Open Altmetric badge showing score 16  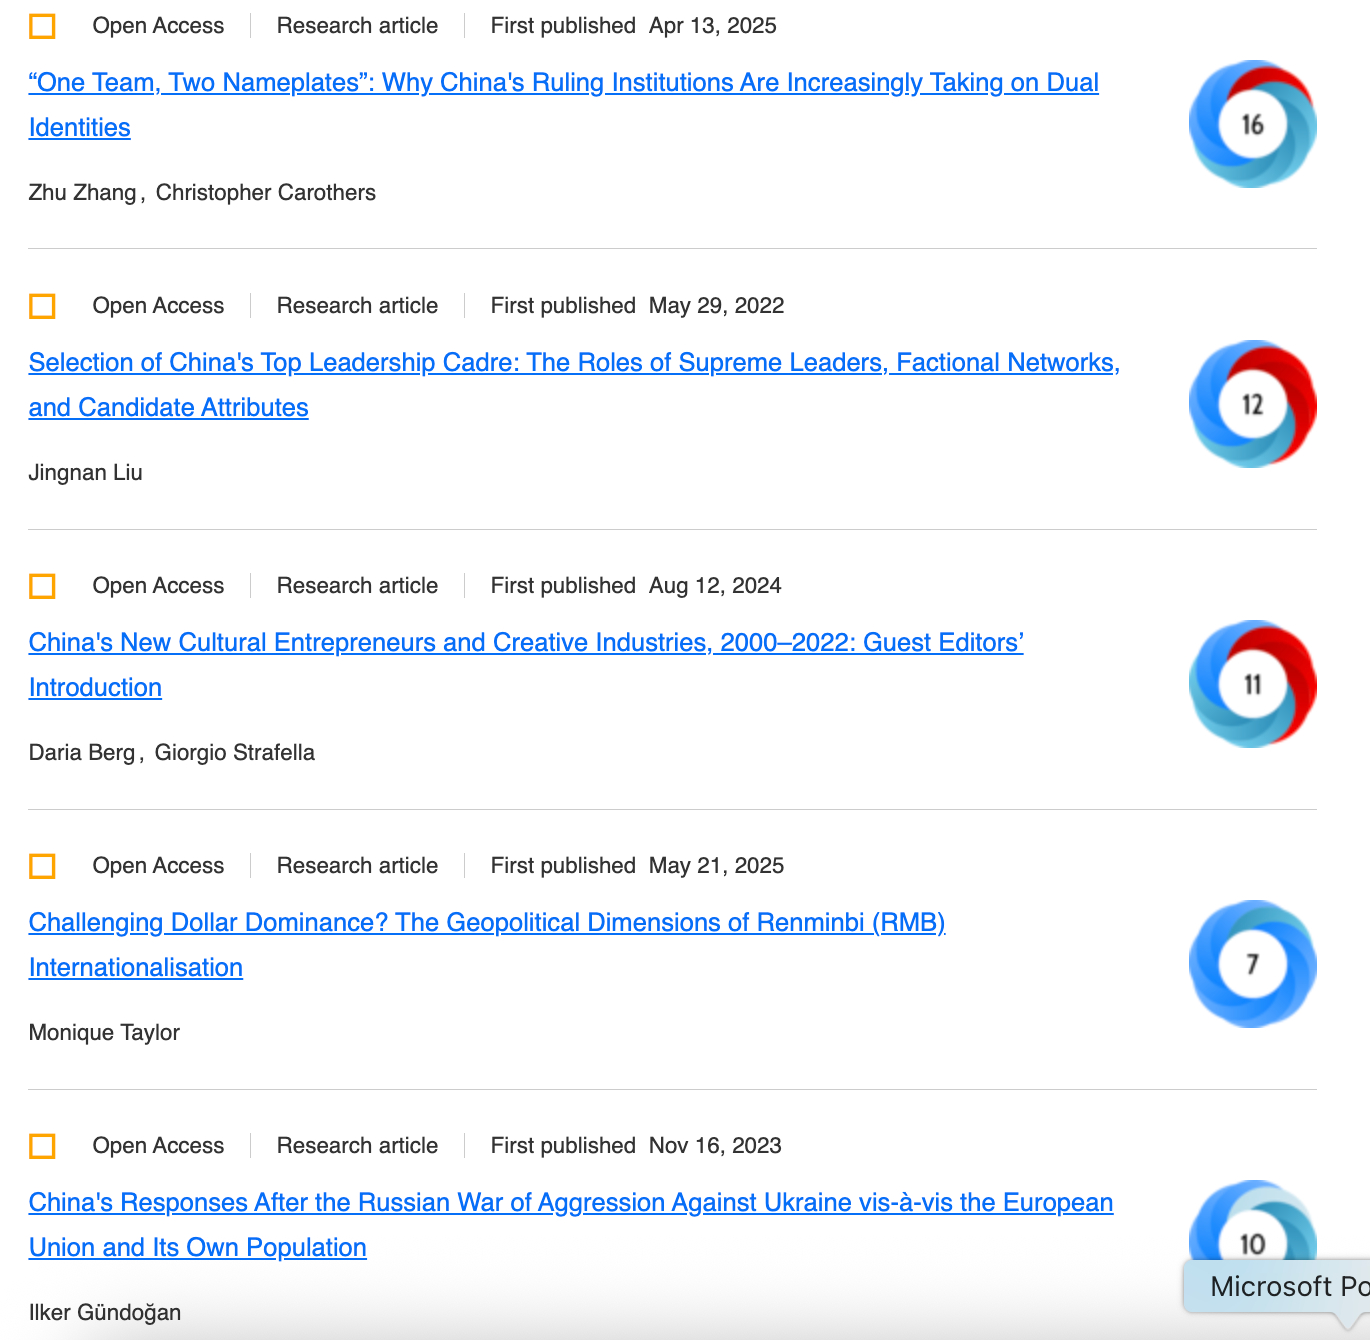point(1252,124)
